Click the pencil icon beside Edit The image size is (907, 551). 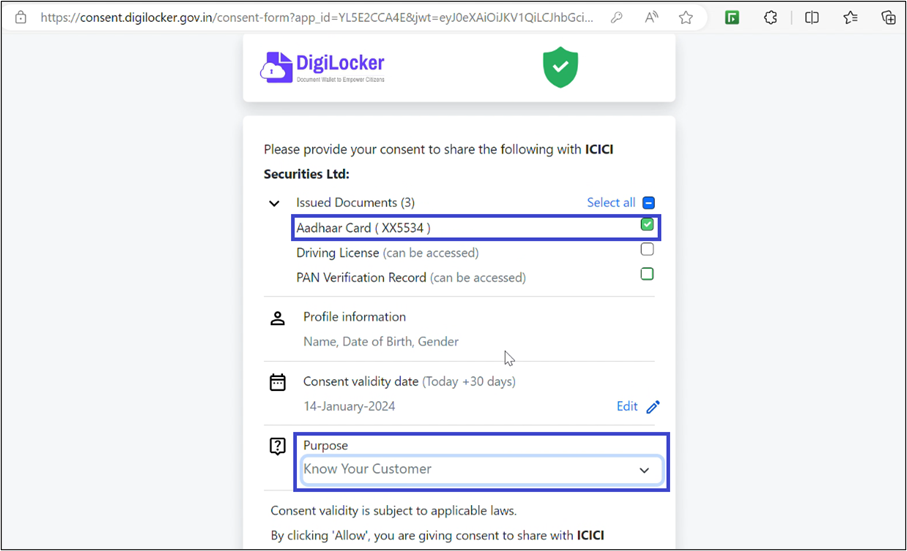(653, 407)
